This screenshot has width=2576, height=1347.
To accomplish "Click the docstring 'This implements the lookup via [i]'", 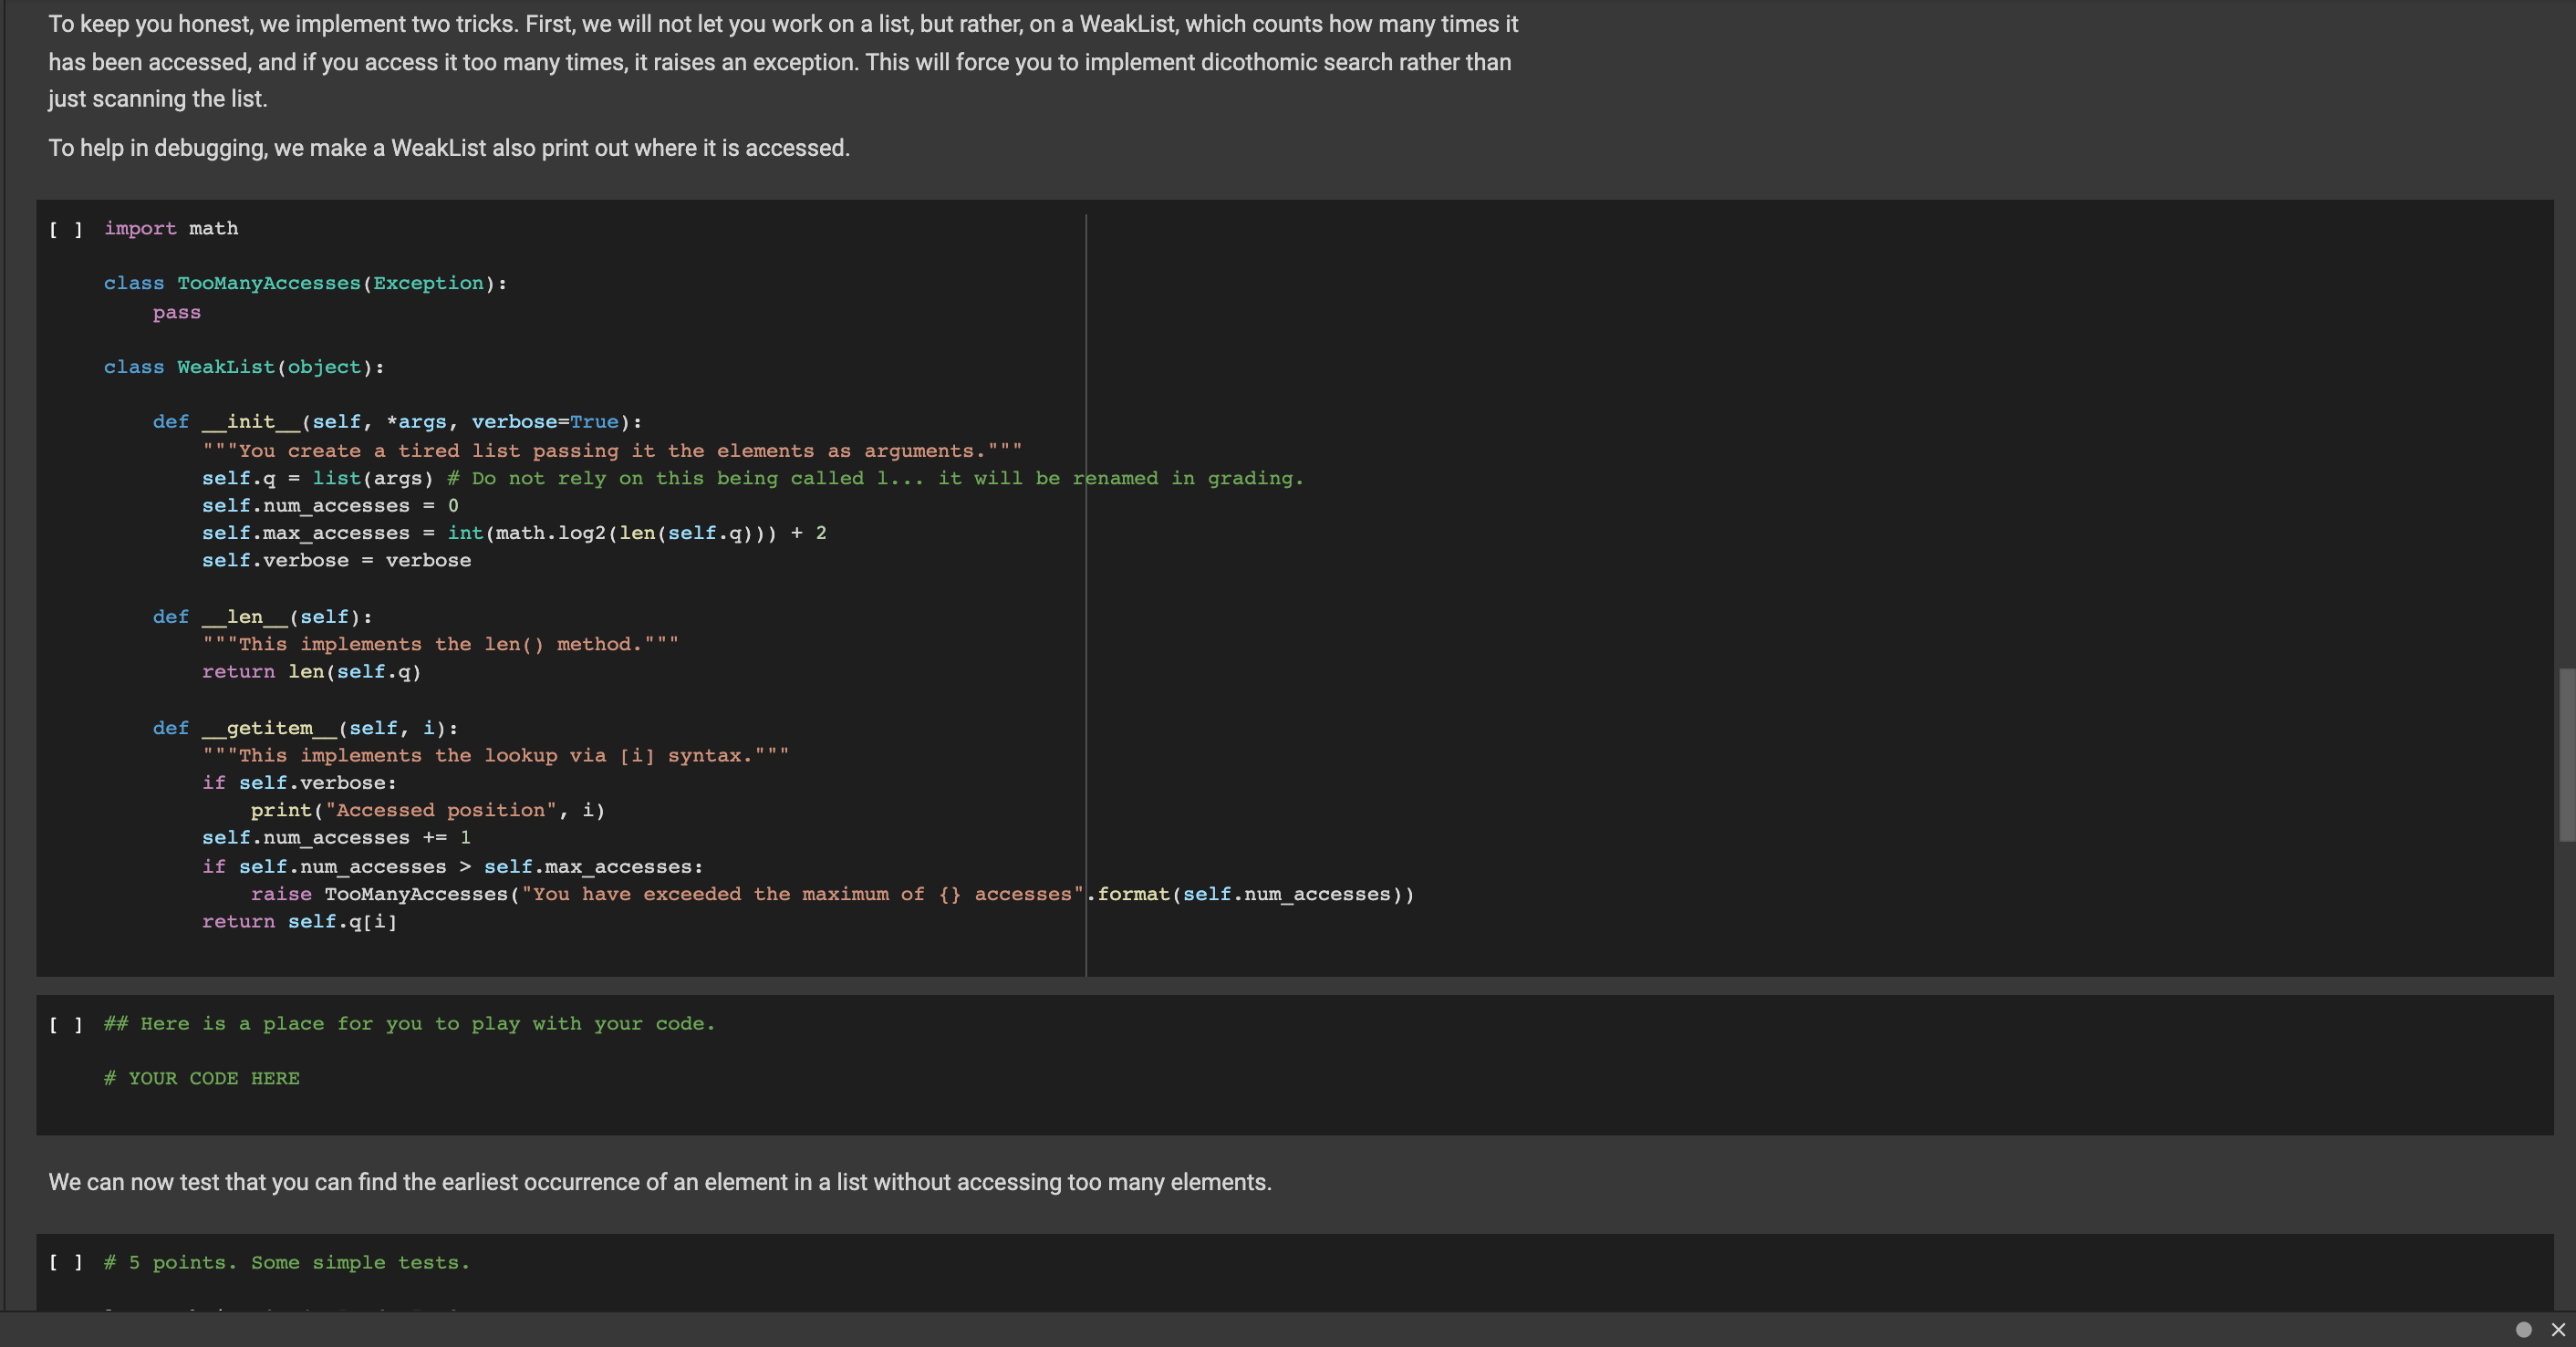I will click(495, 755).
